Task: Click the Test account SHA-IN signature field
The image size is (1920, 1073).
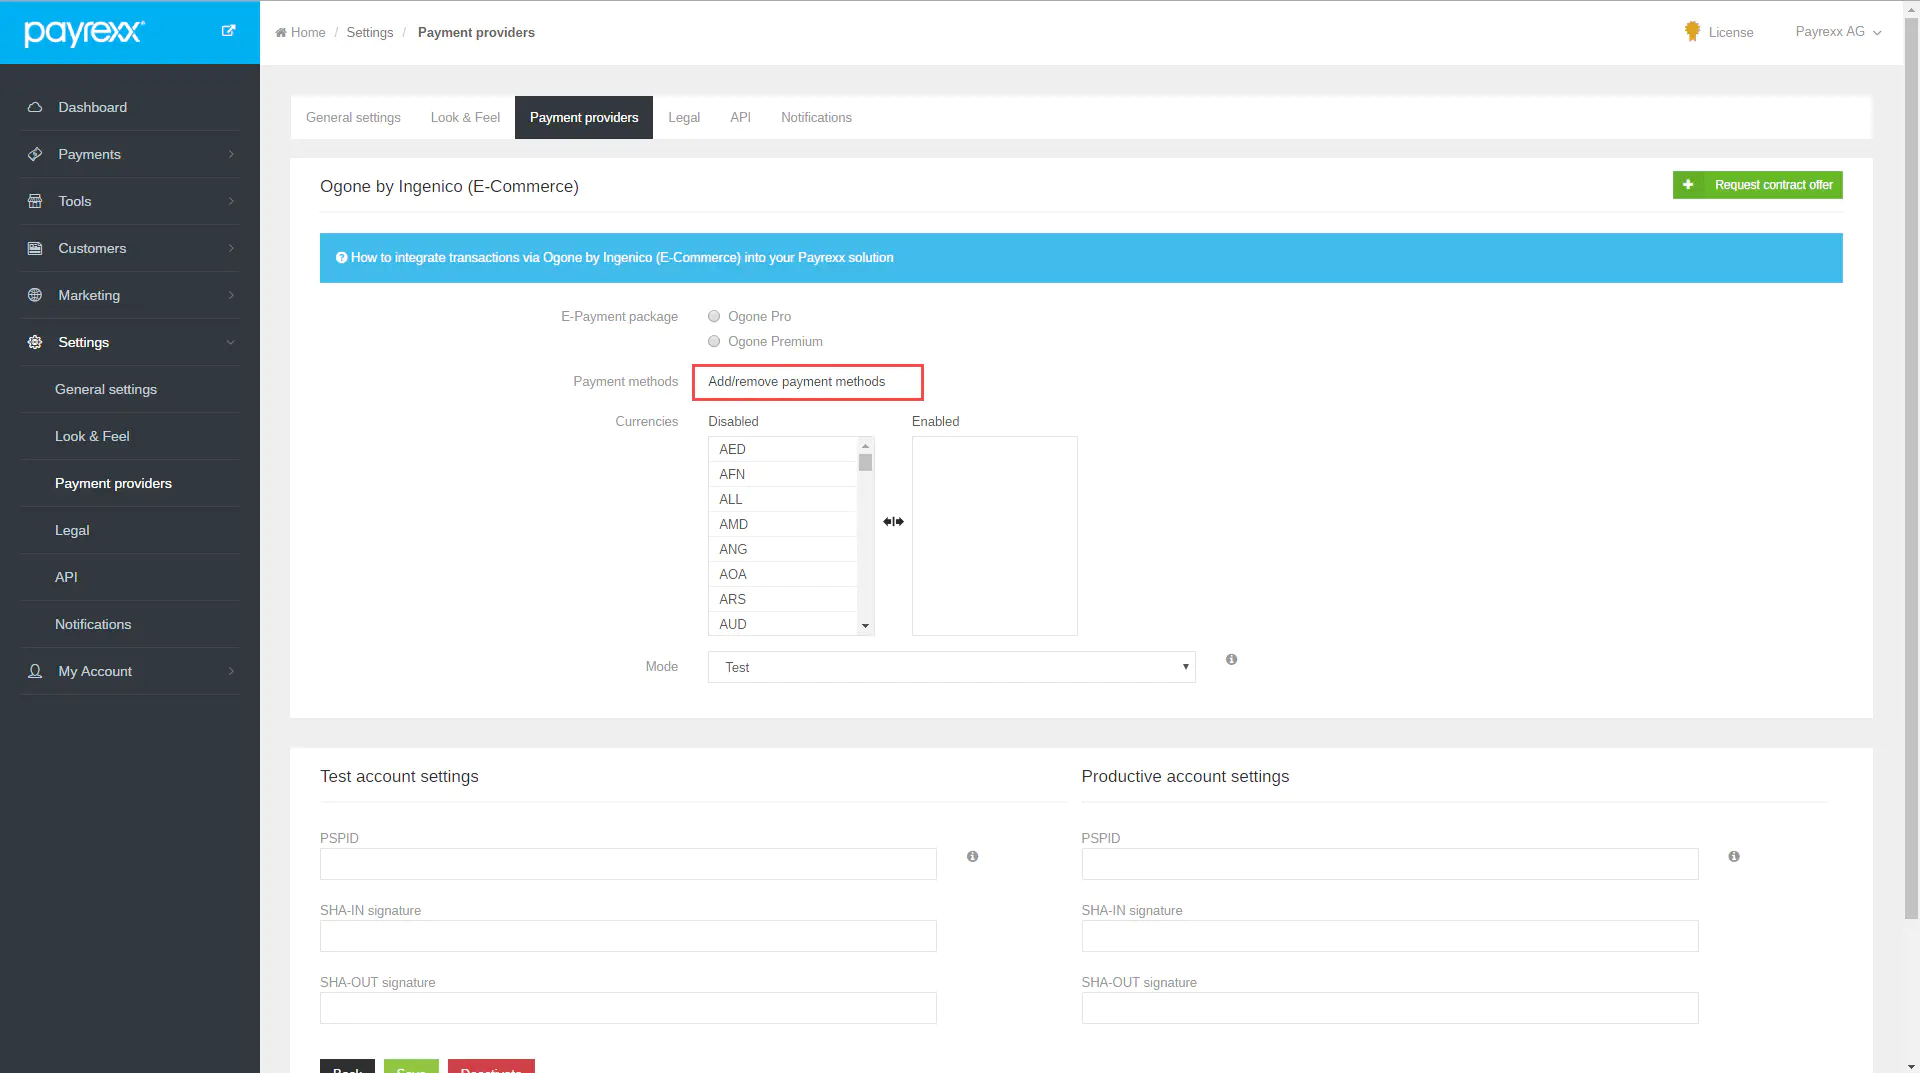Action: (628, 936)
